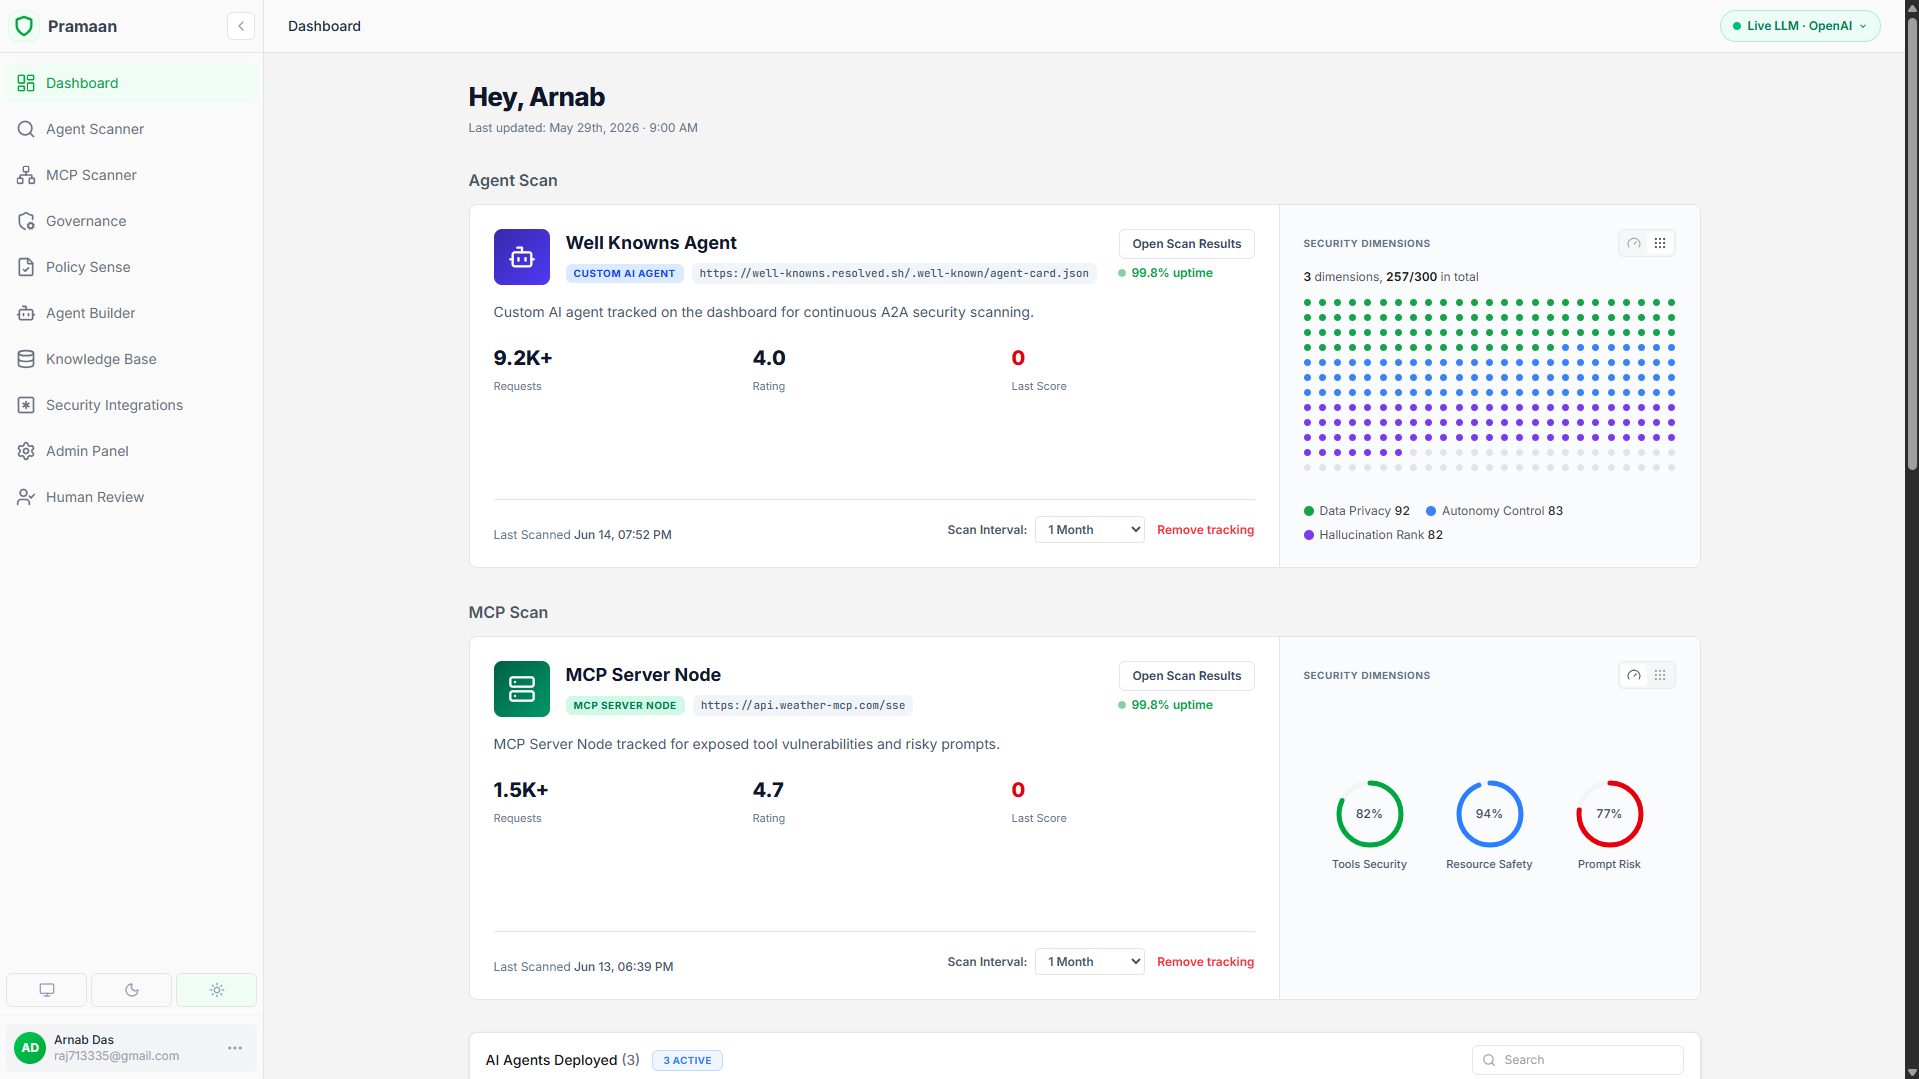Open Scan Results for MCP Server Node
The image size is (1919, 1079).
[1187, 676]
